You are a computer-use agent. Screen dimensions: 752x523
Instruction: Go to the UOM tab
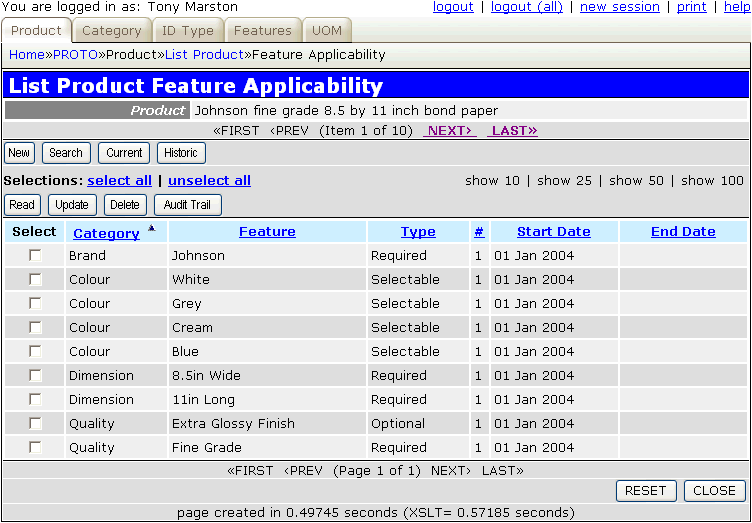[326, 31]
